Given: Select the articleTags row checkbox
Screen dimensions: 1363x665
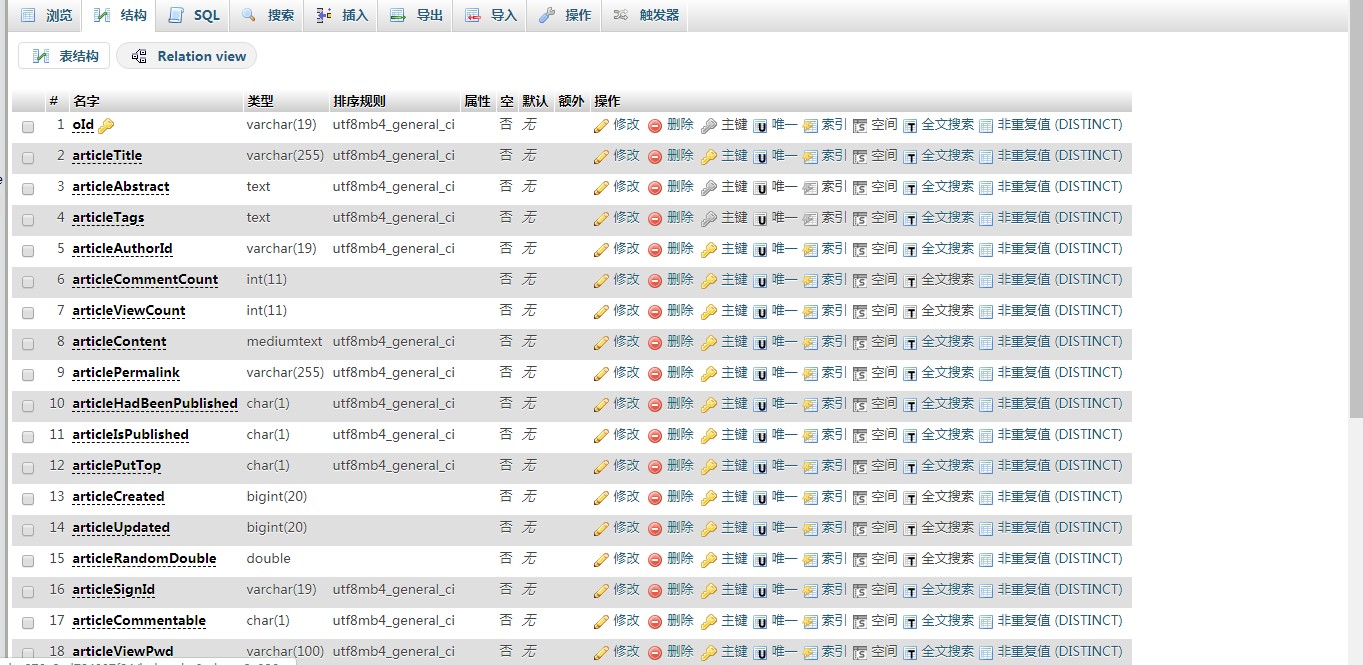Looking at the screenshot, I should tap(28, 220).
